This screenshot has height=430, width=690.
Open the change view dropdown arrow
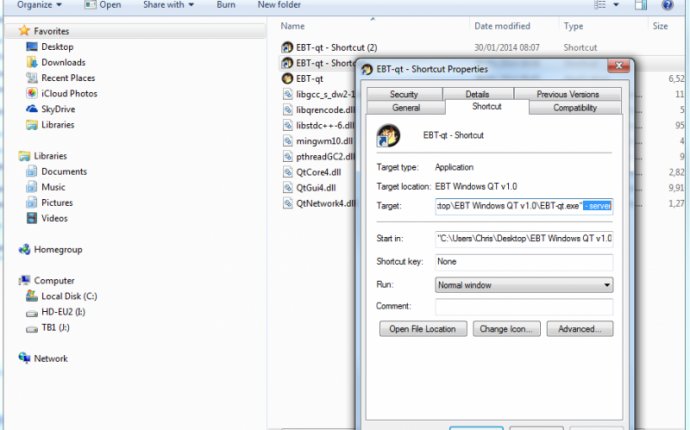(617, 5)
